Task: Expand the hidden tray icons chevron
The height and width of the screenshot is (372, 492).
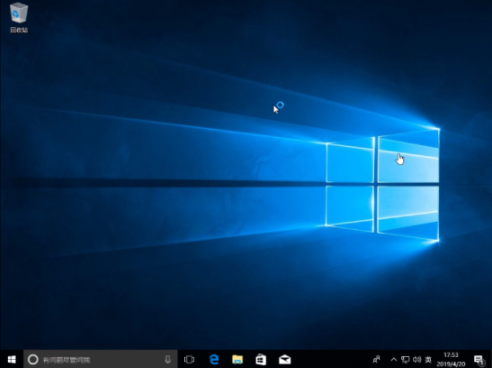Action: click(394, 360)
